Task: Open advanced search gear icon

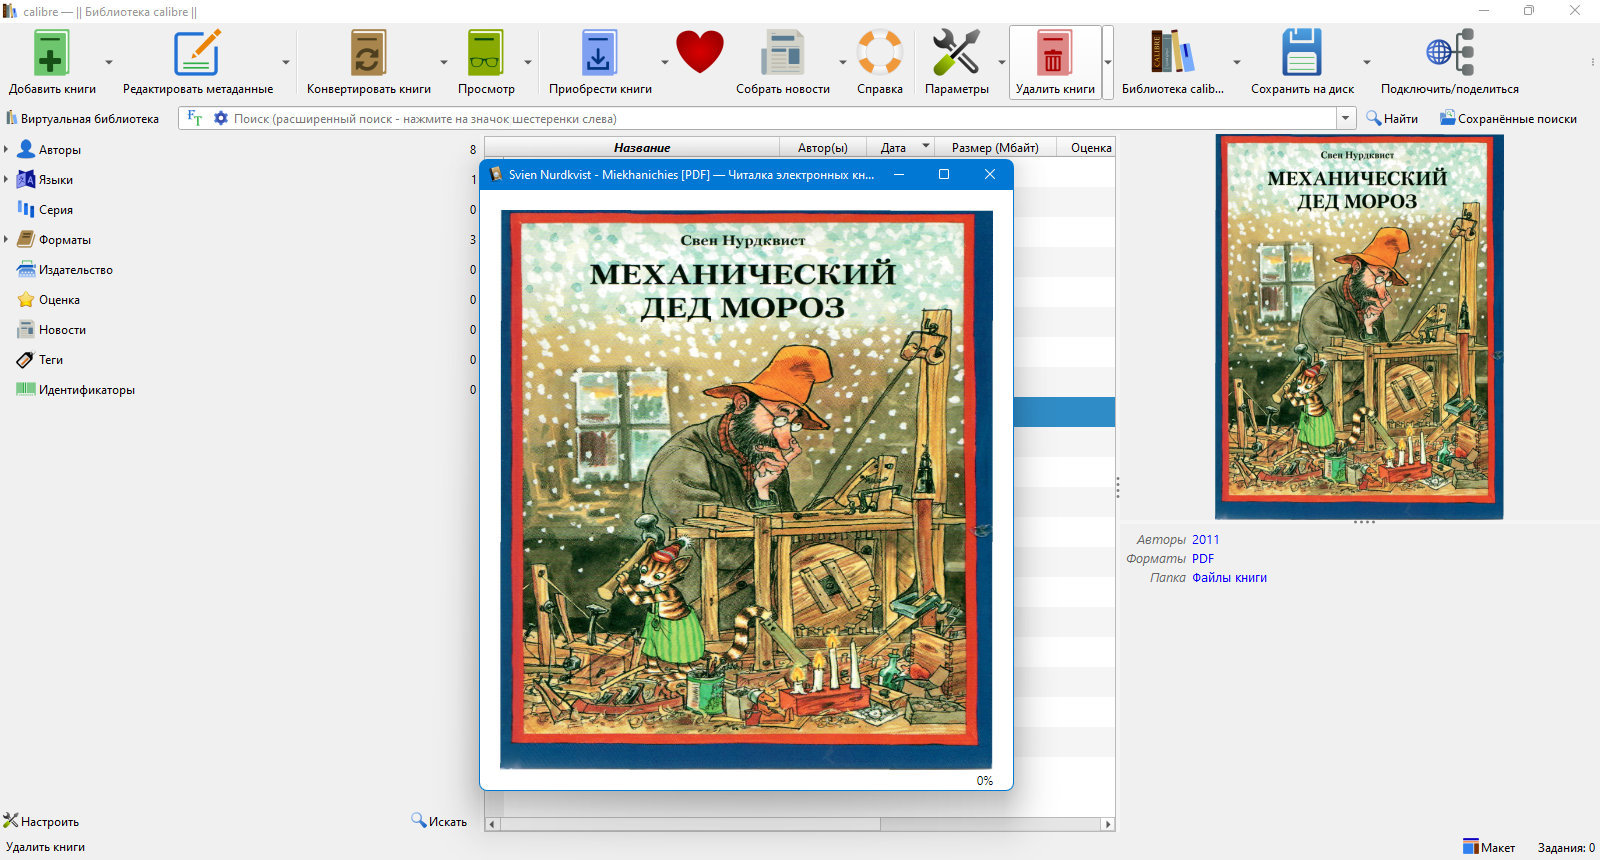Action: pyautogui.click(x=221, y=118)
